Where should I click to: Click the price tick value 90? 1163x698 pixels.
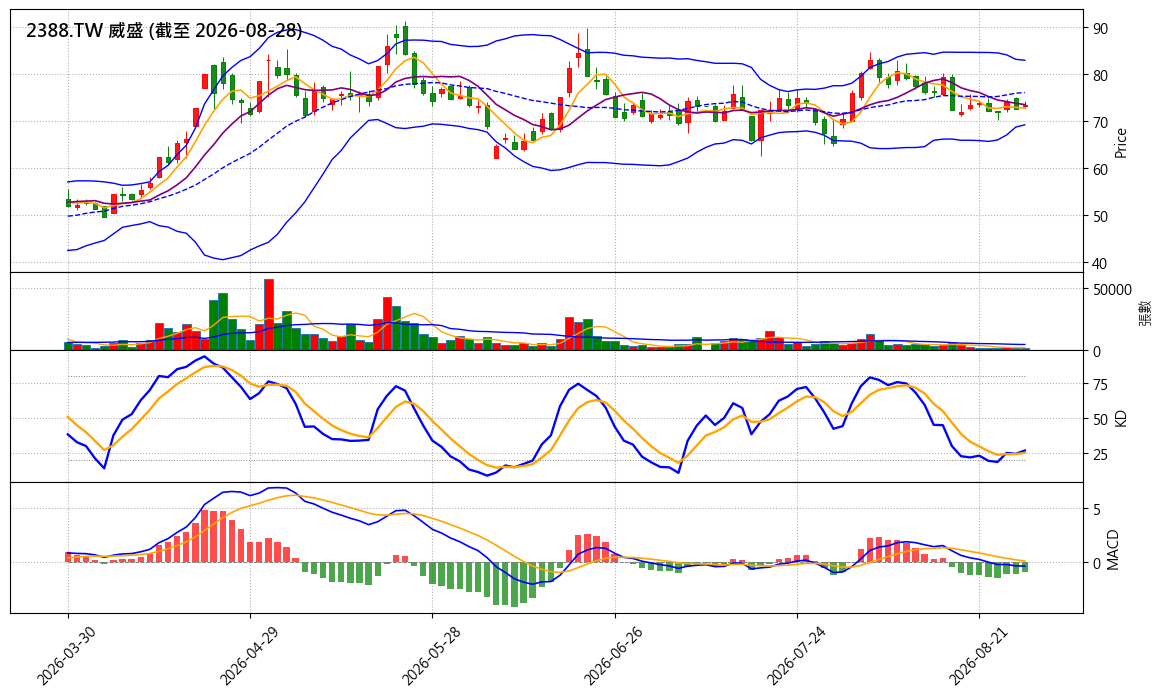[x=1100, y=28]
